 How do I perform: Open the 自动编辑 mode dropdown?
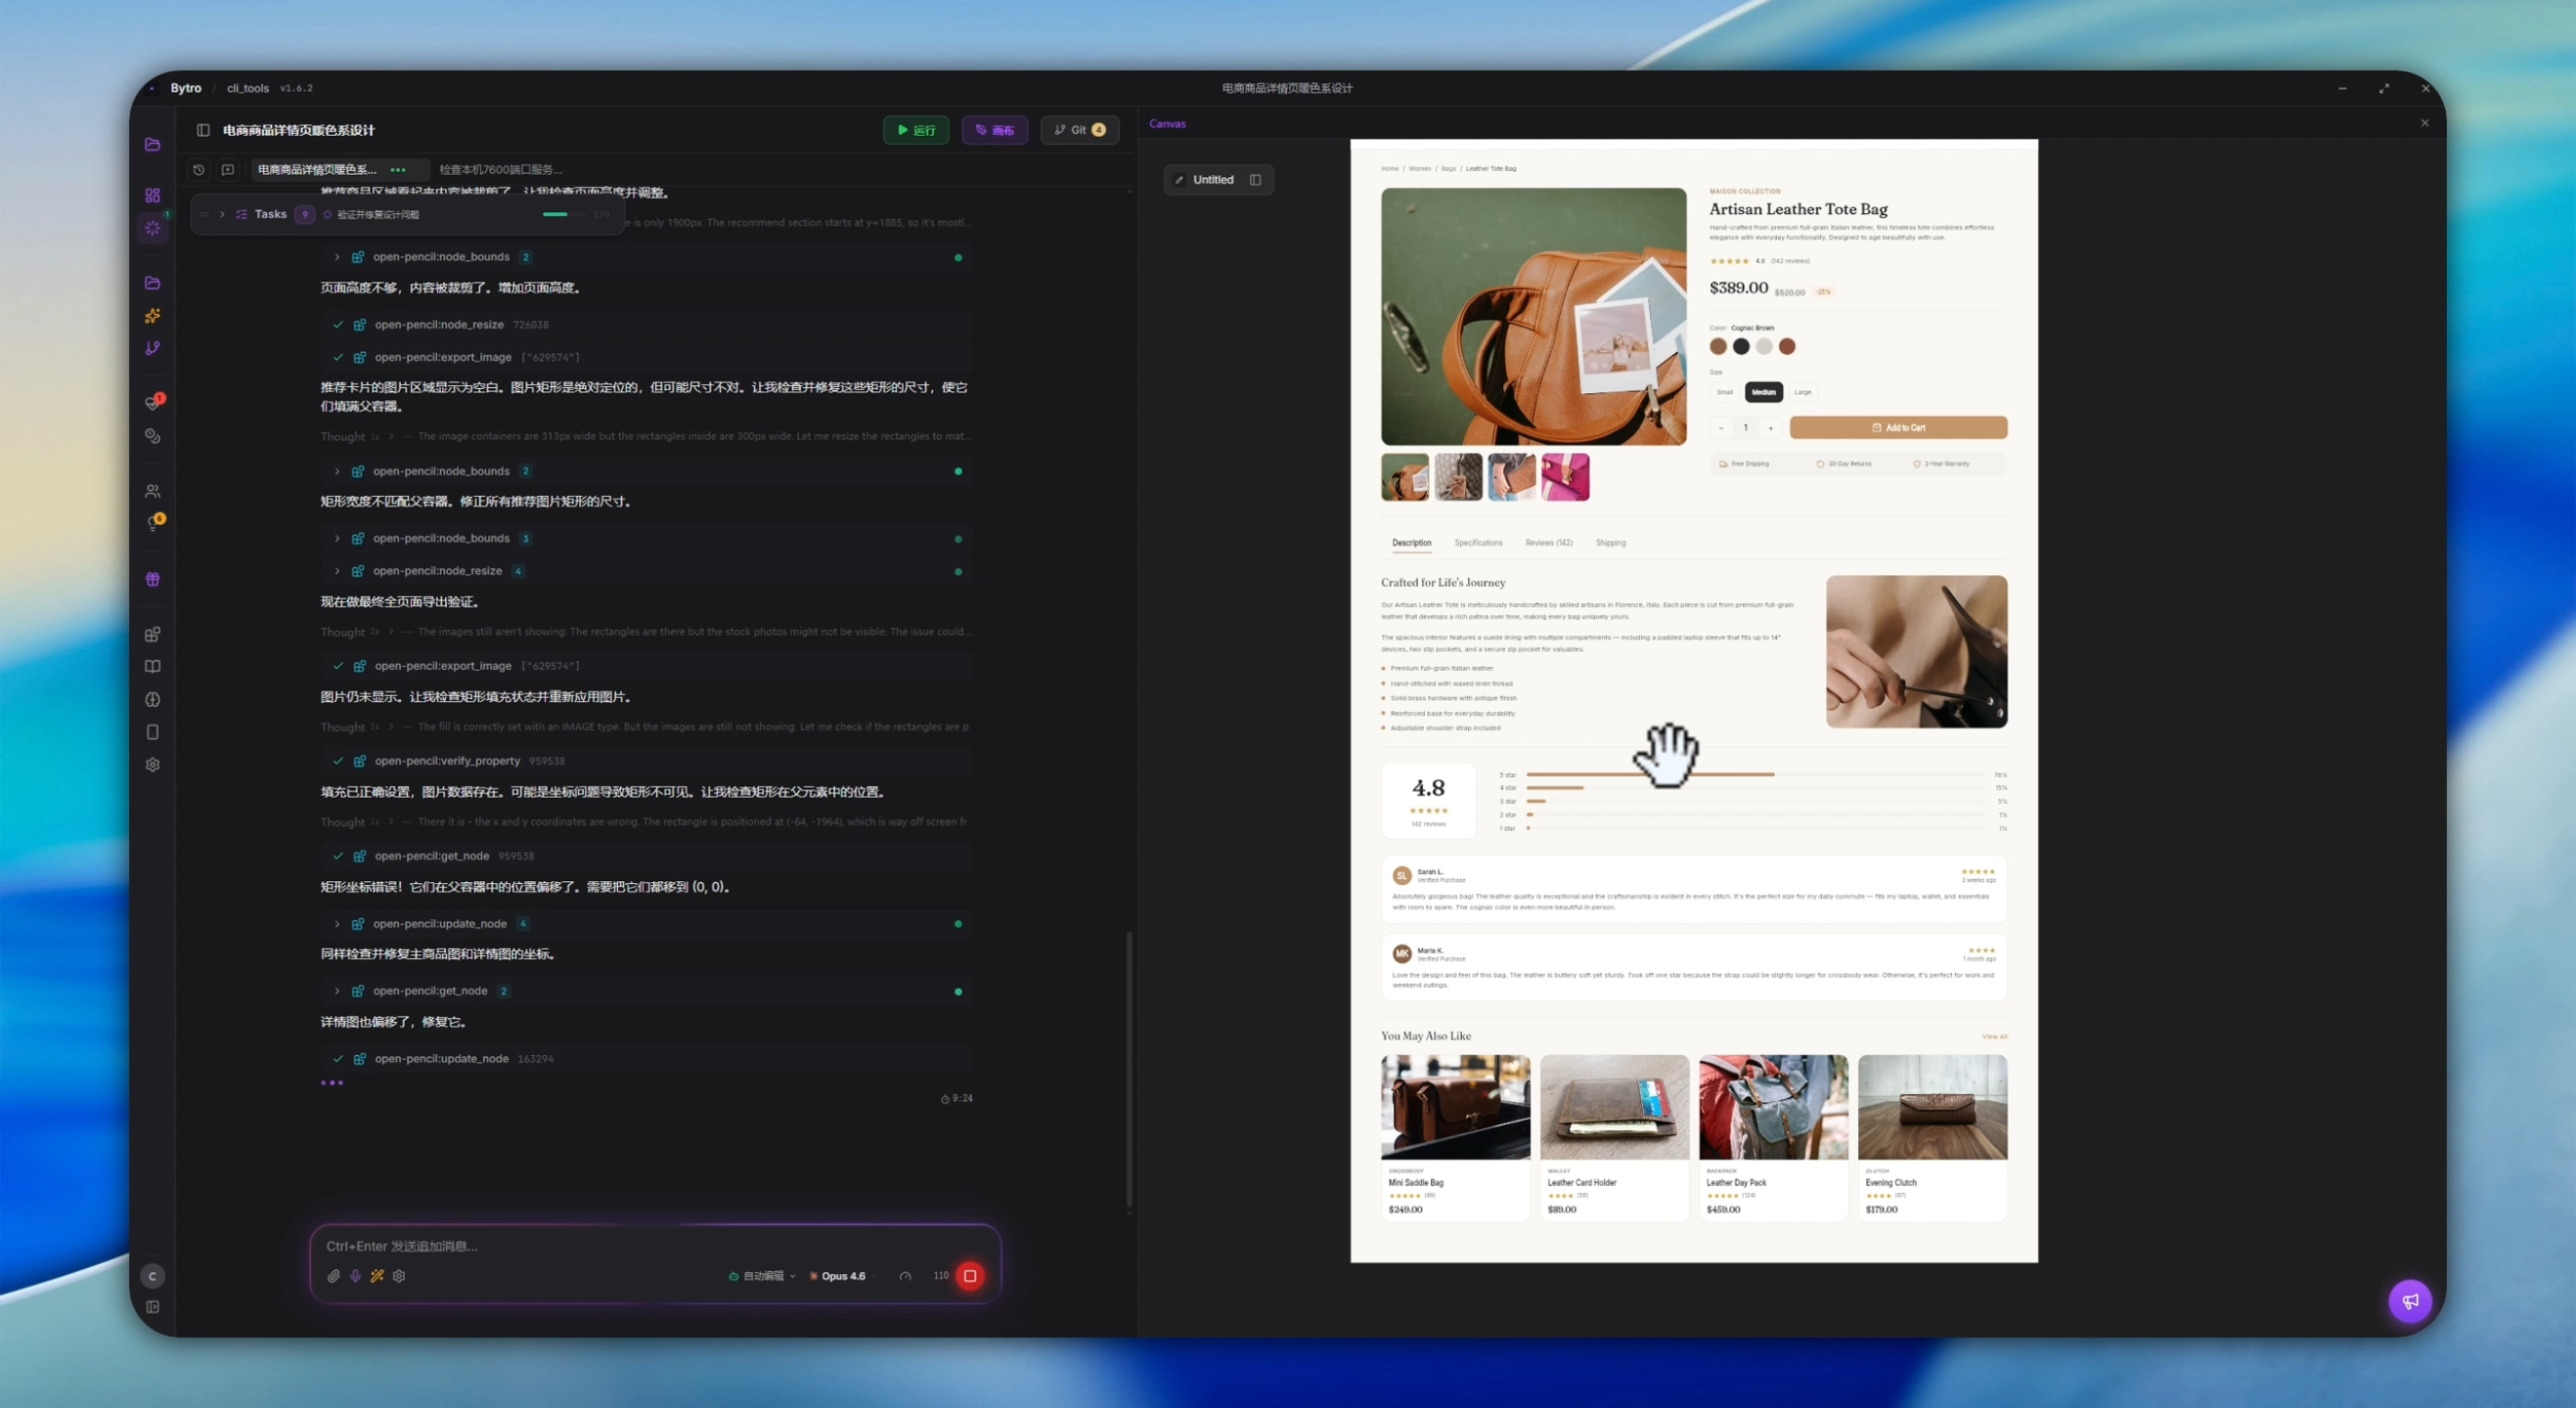pyautogui.click(x=764, y=1276)
